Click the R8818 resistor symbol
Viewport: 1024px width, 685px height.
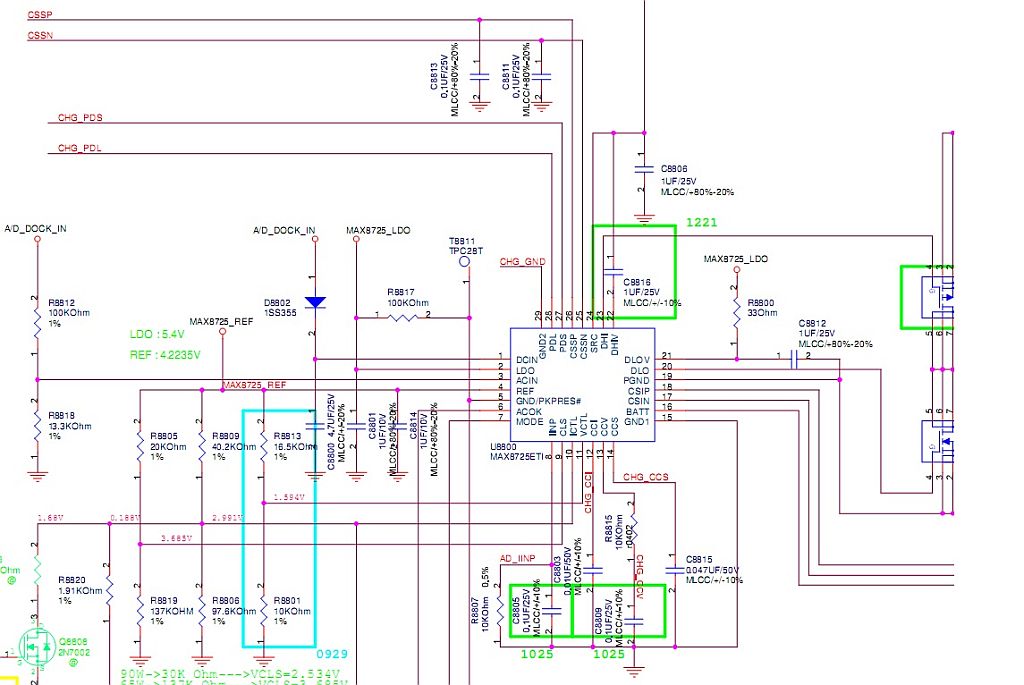click(x=37, y=426)
